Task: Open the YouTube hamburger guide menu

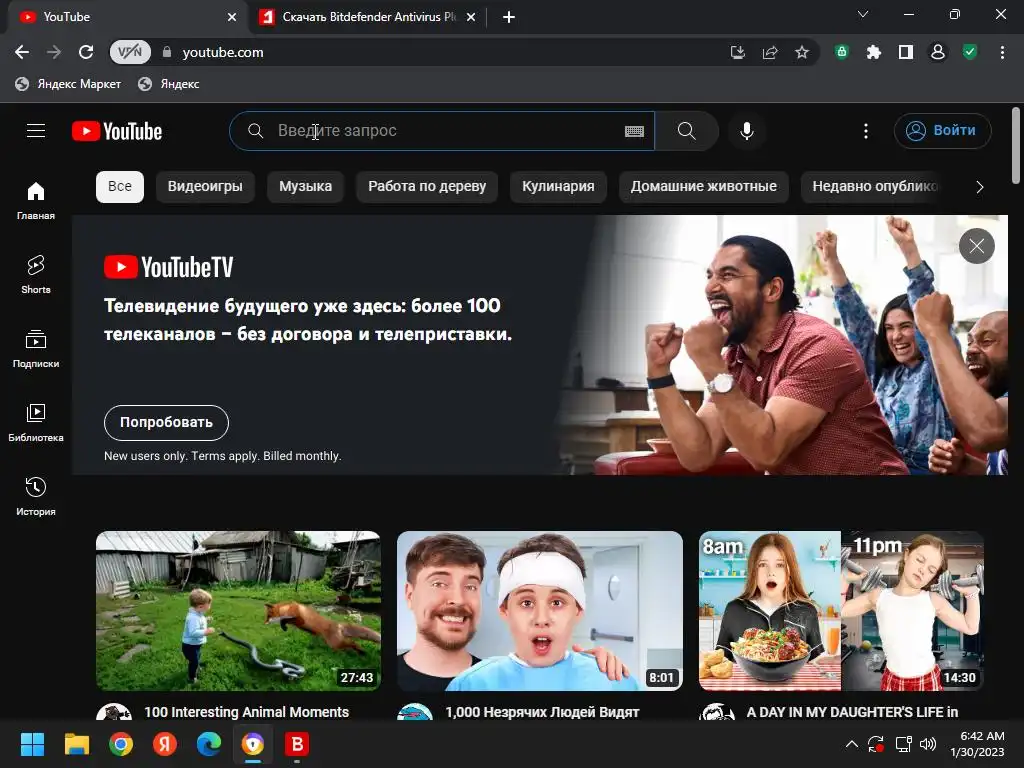Action: (36, 131)
